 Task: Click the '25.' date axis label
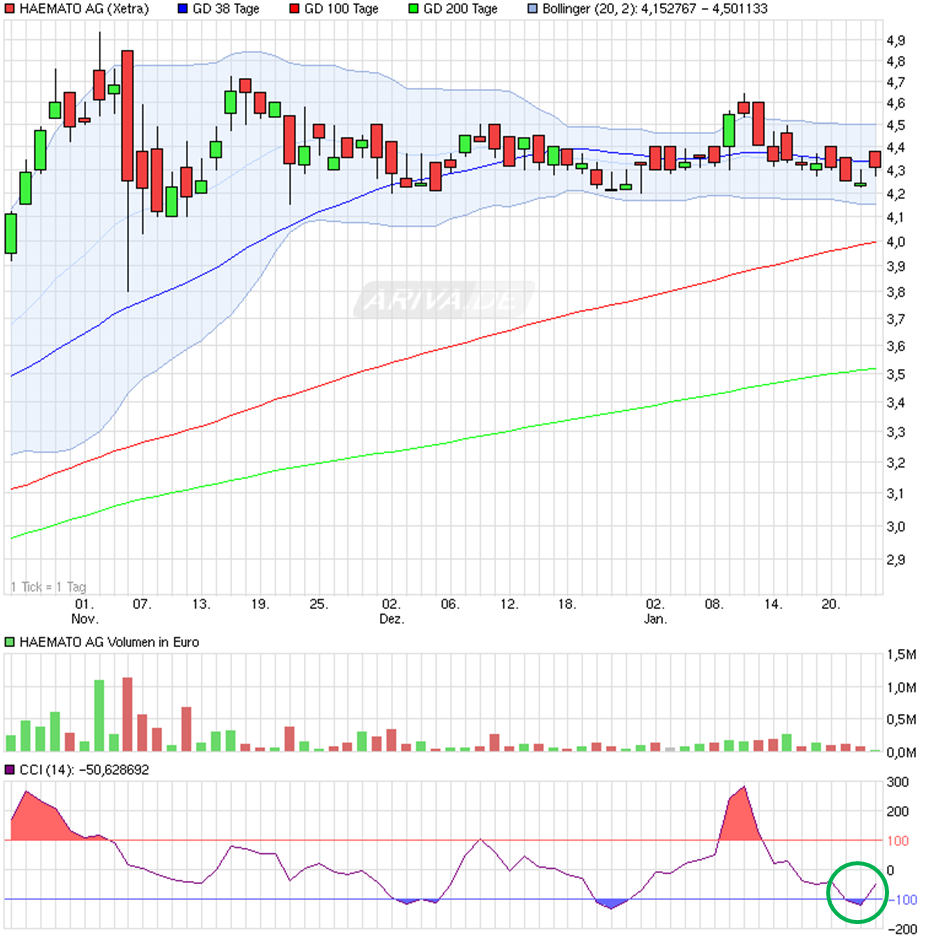coord(319,604)
